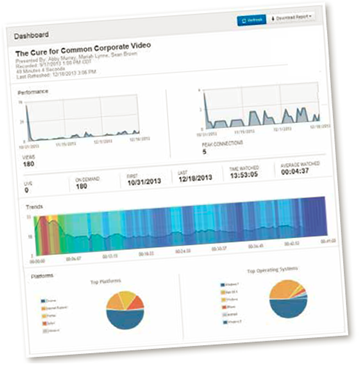Click the Unknown legend entry in Top Platforms
The height and width of the screenshot is (365, 360).
(x=51, y=330)
